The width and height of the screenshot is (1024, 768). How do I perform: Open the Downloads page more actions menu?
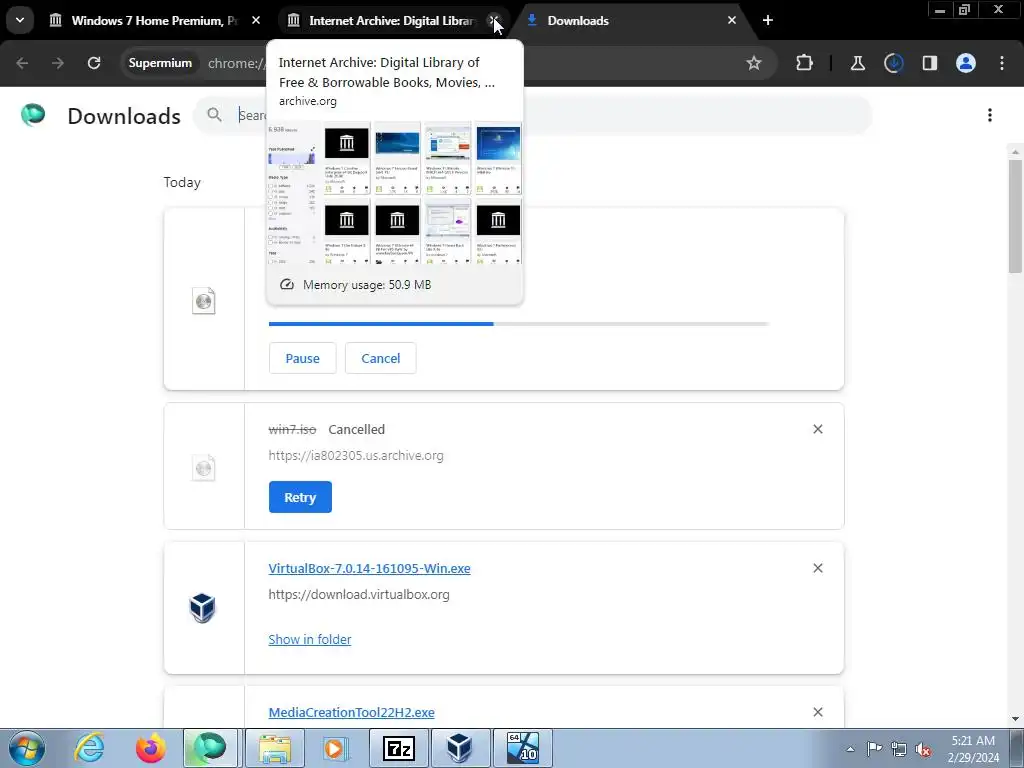pos(990,115)
